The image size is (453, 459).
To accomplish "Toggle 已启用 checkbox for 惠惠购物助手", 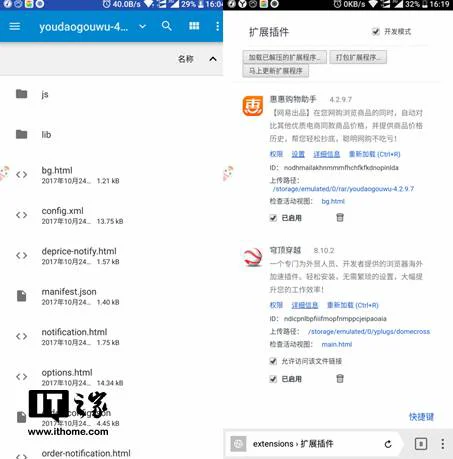I will (273, 218).
